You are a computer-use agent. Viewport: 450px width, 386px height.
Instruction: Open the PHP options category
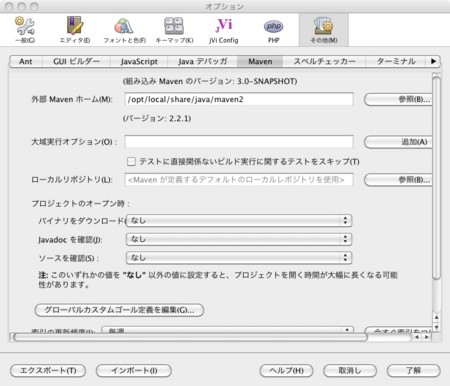pyautogui.click(x=273, y=30)
